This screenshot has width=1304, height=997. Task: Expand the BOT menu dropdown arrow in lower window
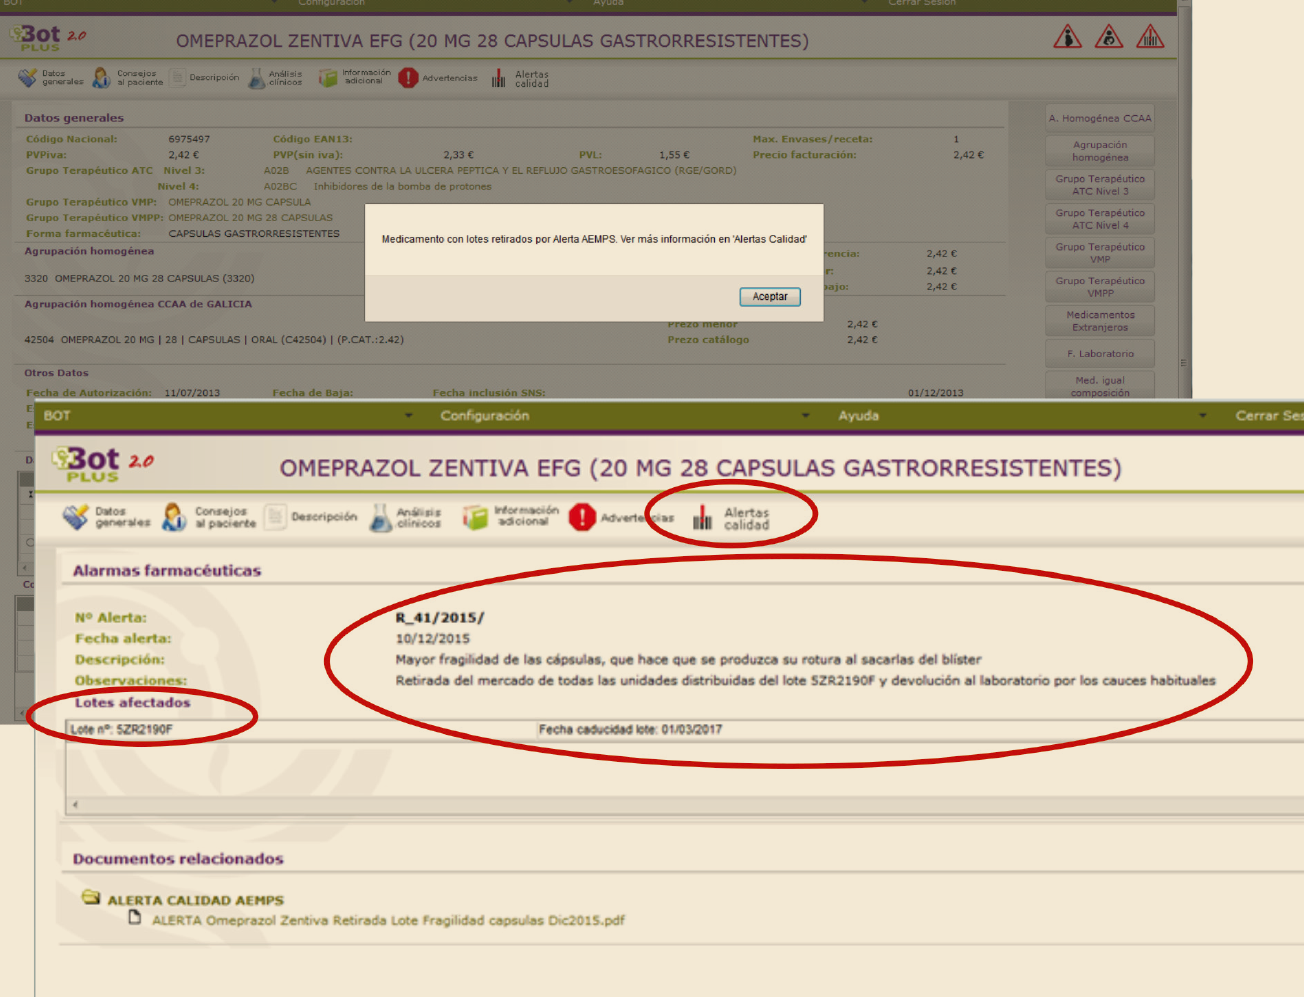[x=408, y=416]
